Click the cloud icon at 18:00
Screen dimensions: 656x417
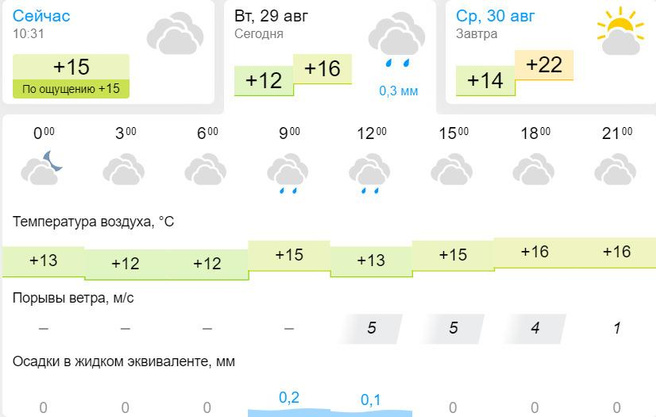pyautogui.click(x=533, y=169)
